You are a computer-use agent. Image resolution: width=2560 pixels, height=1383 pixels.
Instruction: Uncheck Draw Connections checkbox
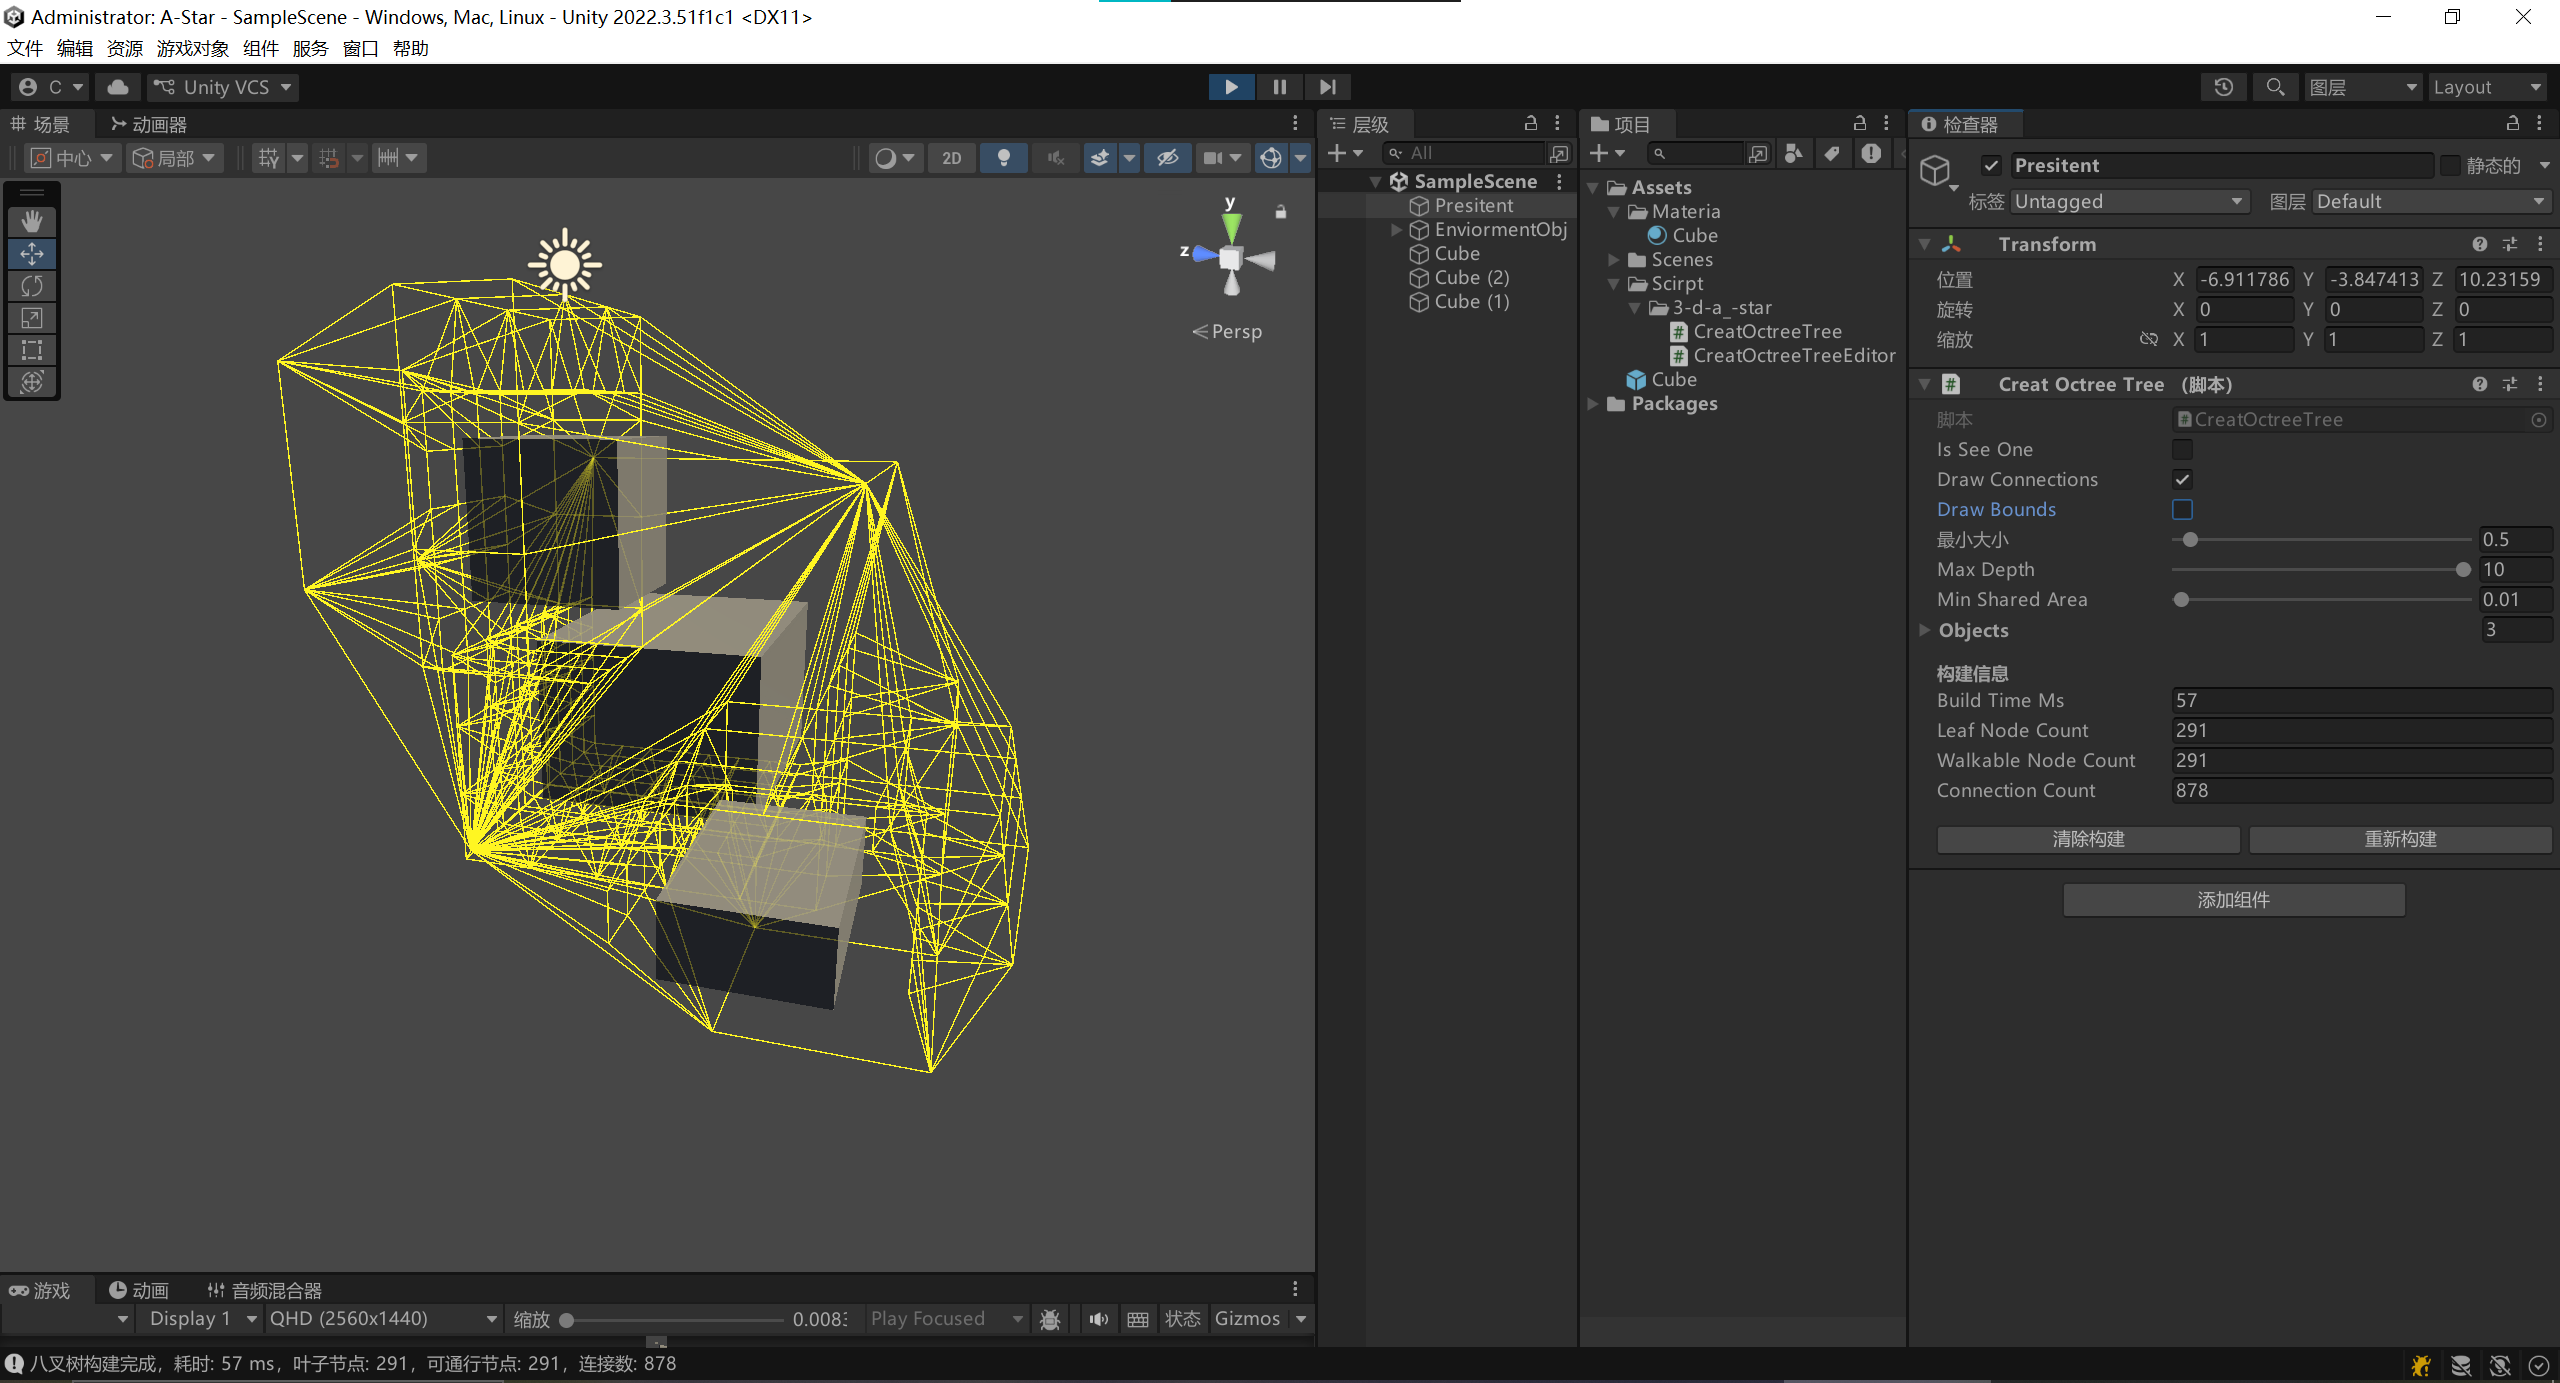(x=2182, y=480)
